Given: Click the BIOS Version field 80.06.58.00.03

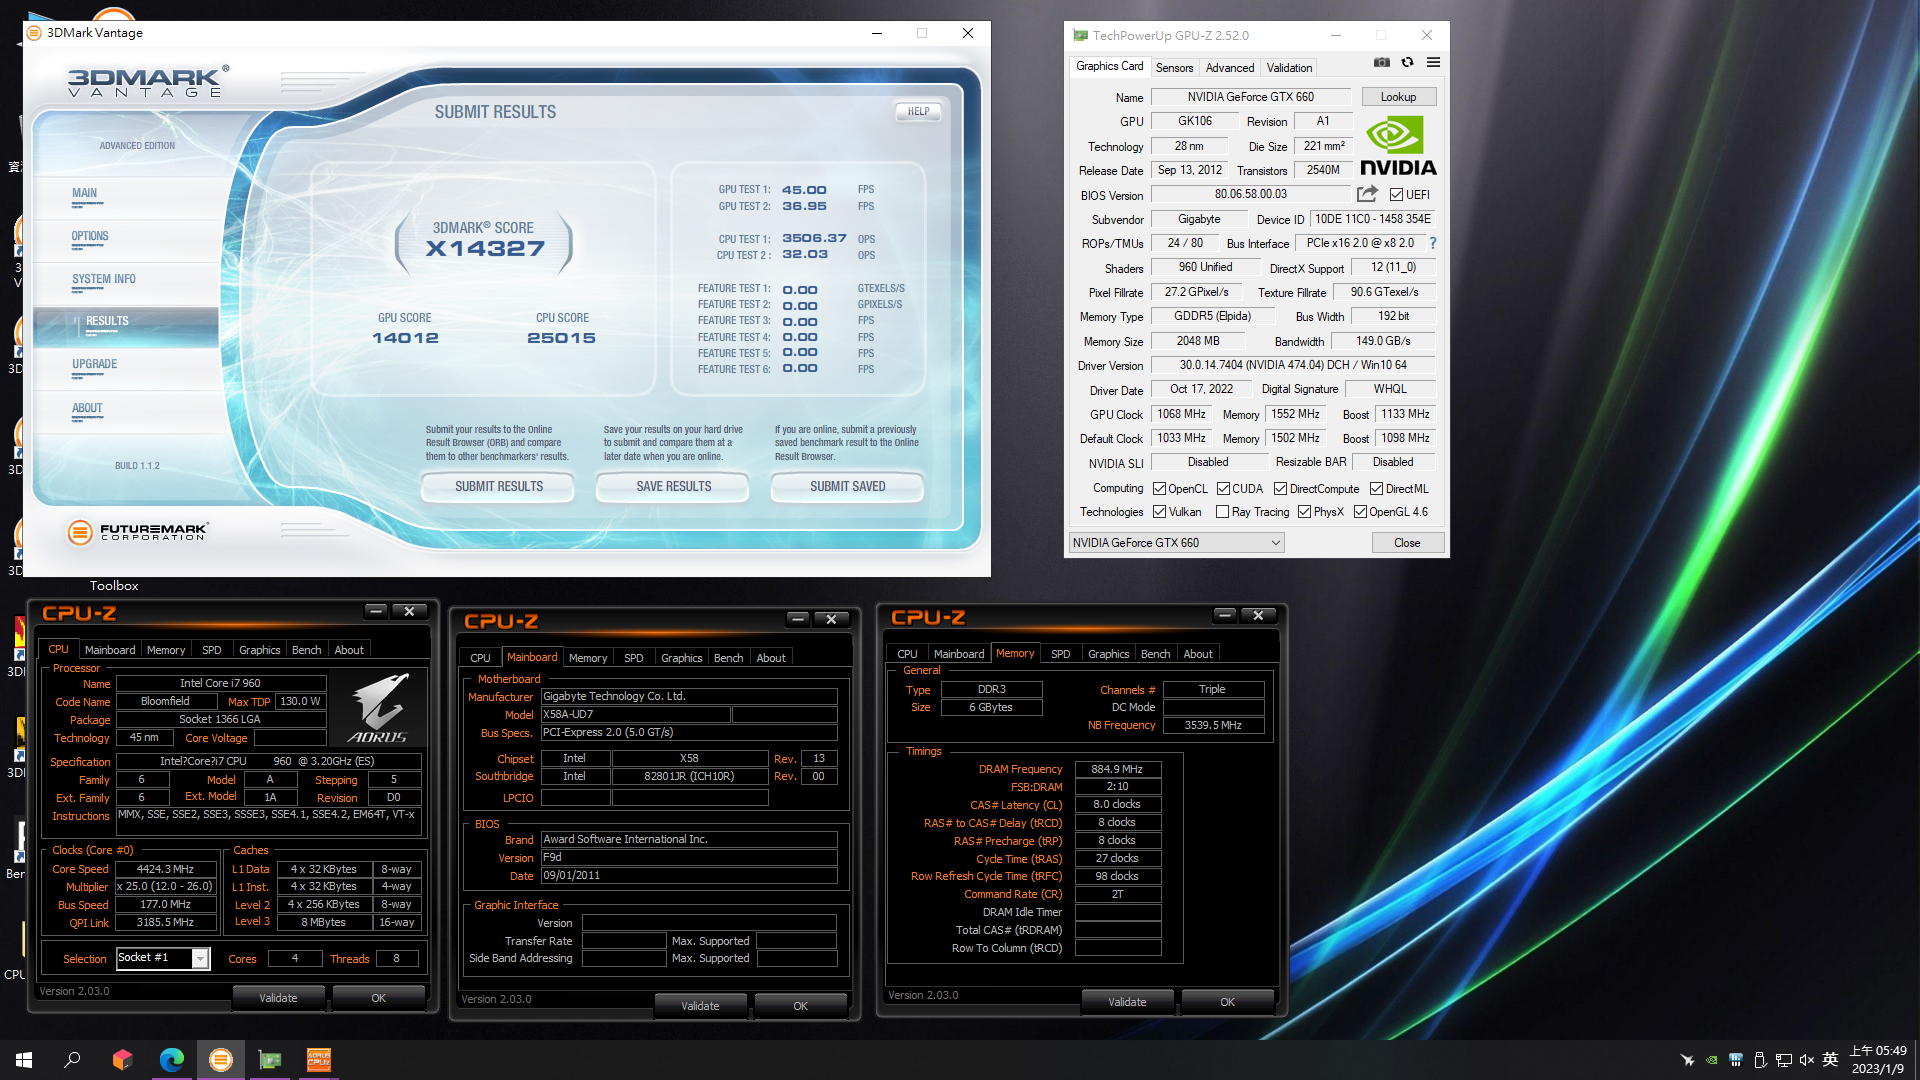Looking at the screenshot, I should (1250, 195).
